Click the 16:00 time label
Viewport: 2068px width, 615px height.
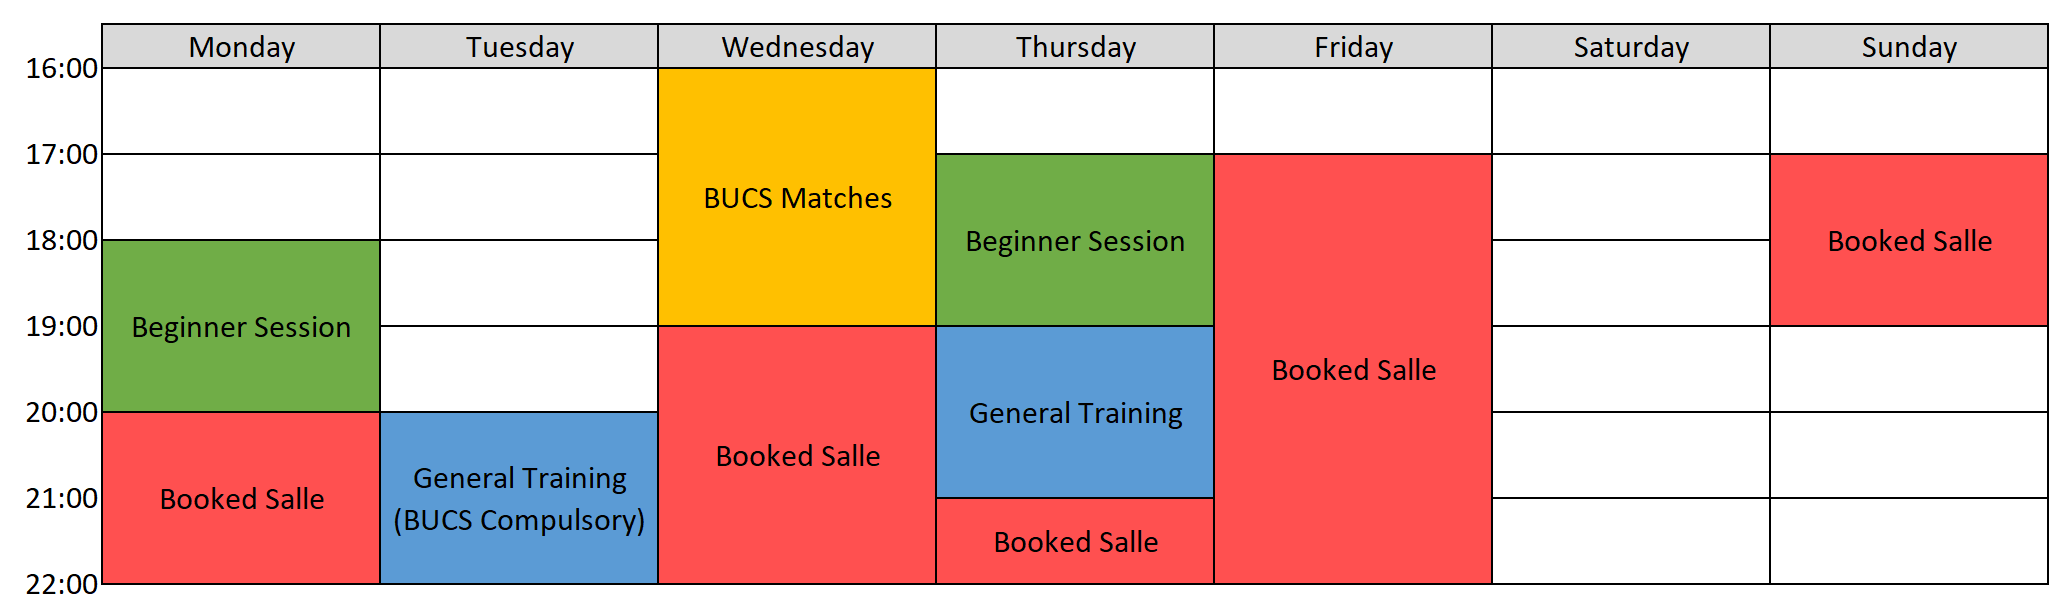[x=62, y=68]
